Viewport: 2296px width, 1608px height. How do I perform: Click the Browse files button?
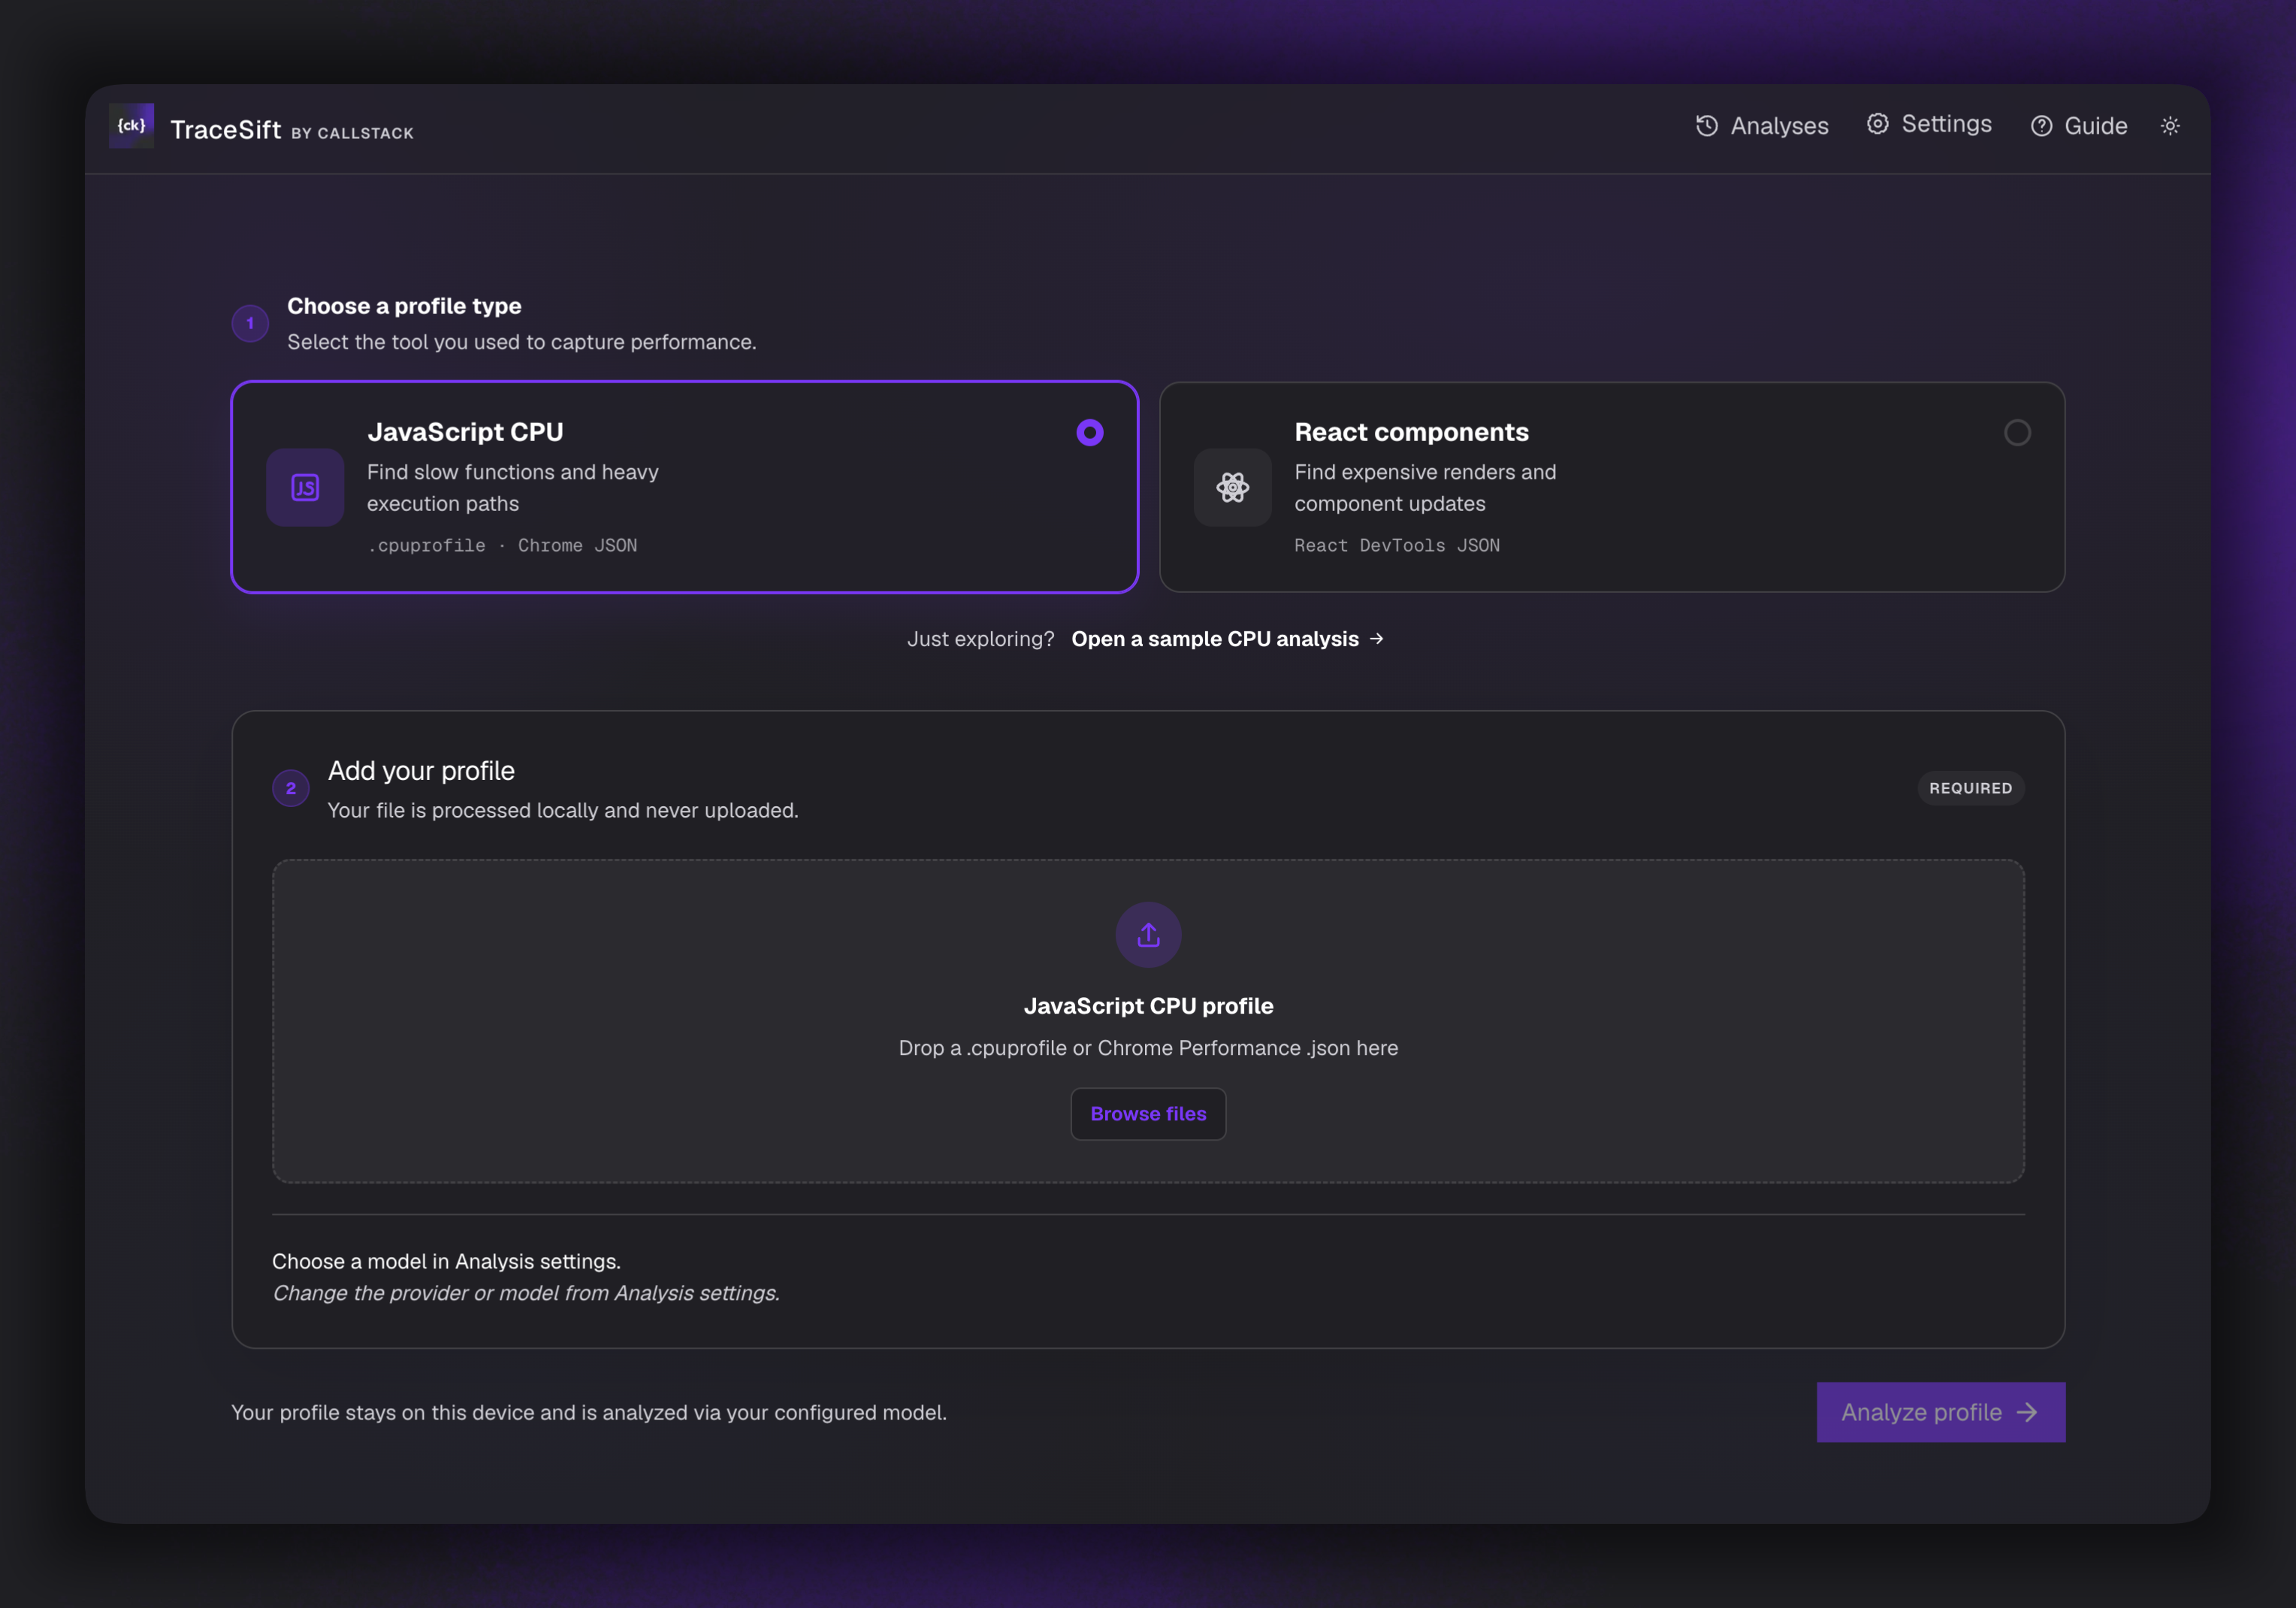point(1148,1114)
